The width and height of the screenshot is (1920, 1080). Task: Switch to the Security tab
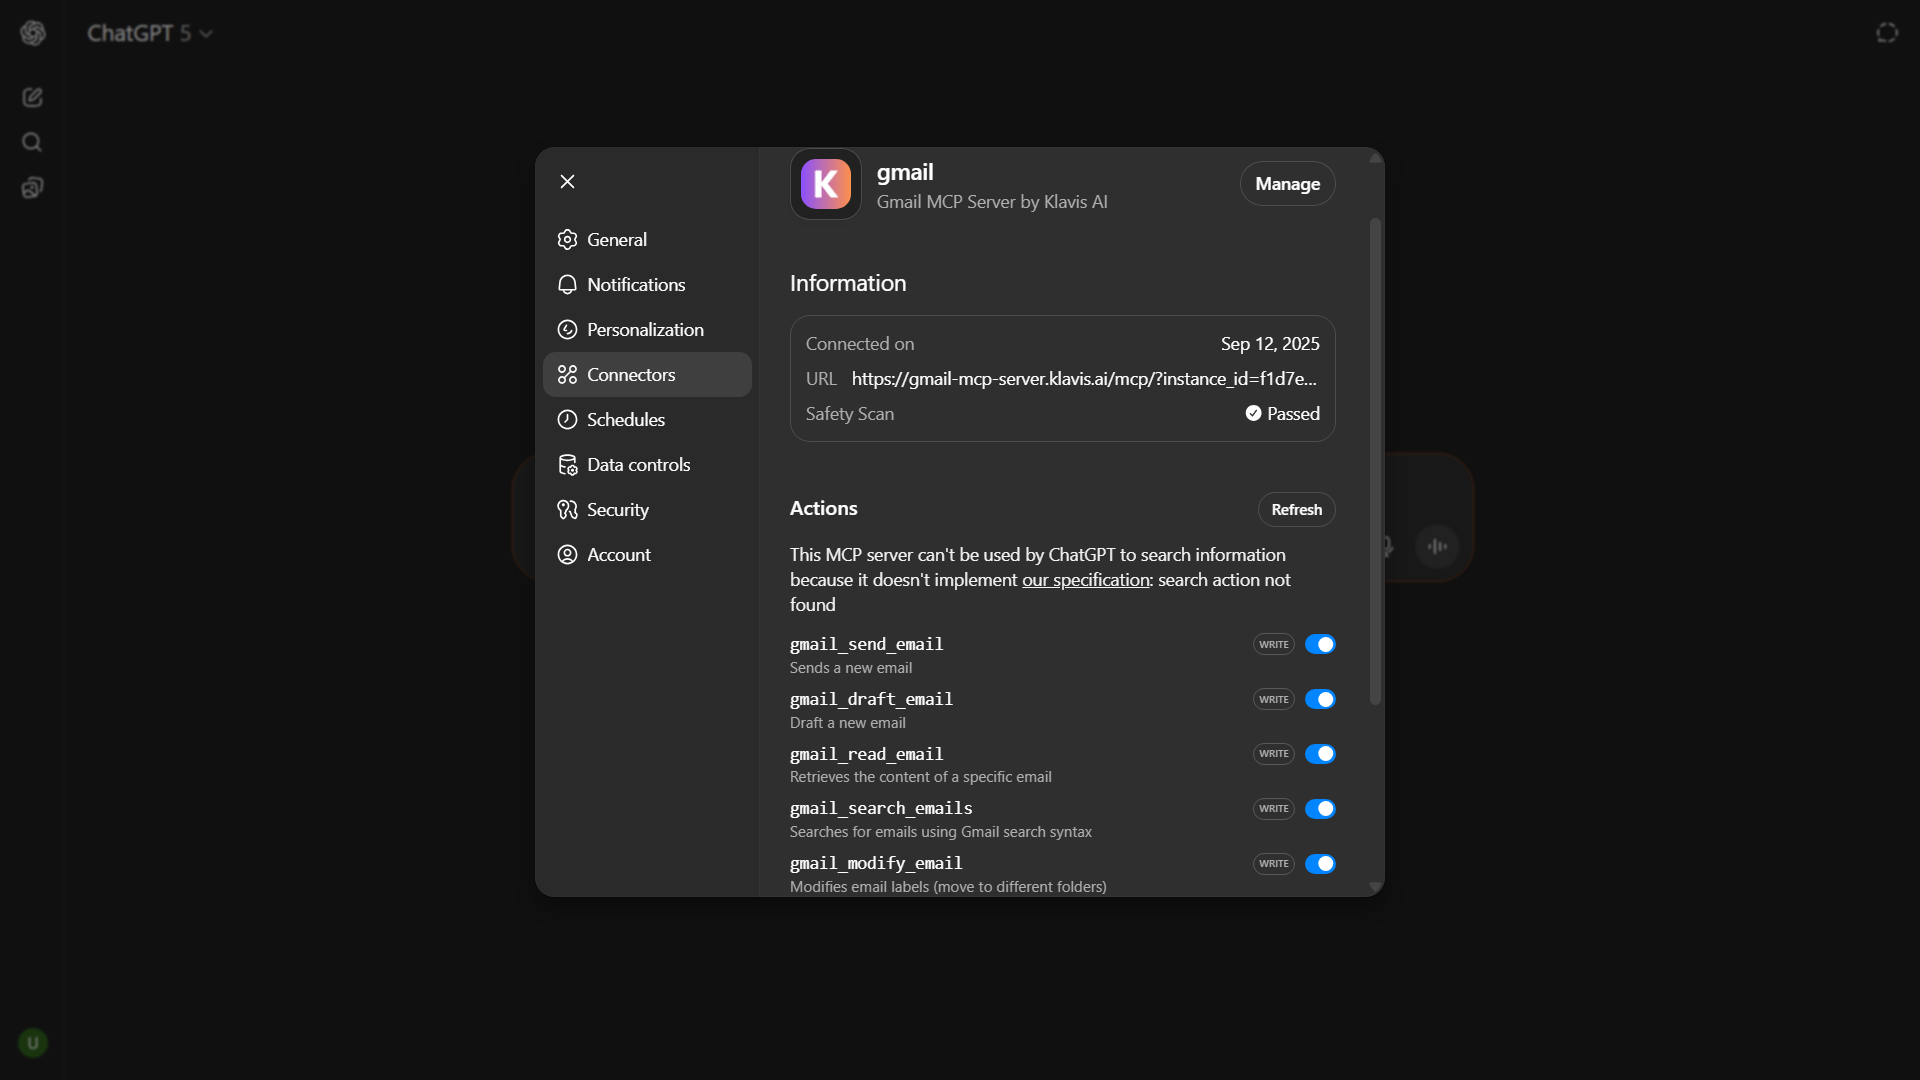tap(647, 510)
